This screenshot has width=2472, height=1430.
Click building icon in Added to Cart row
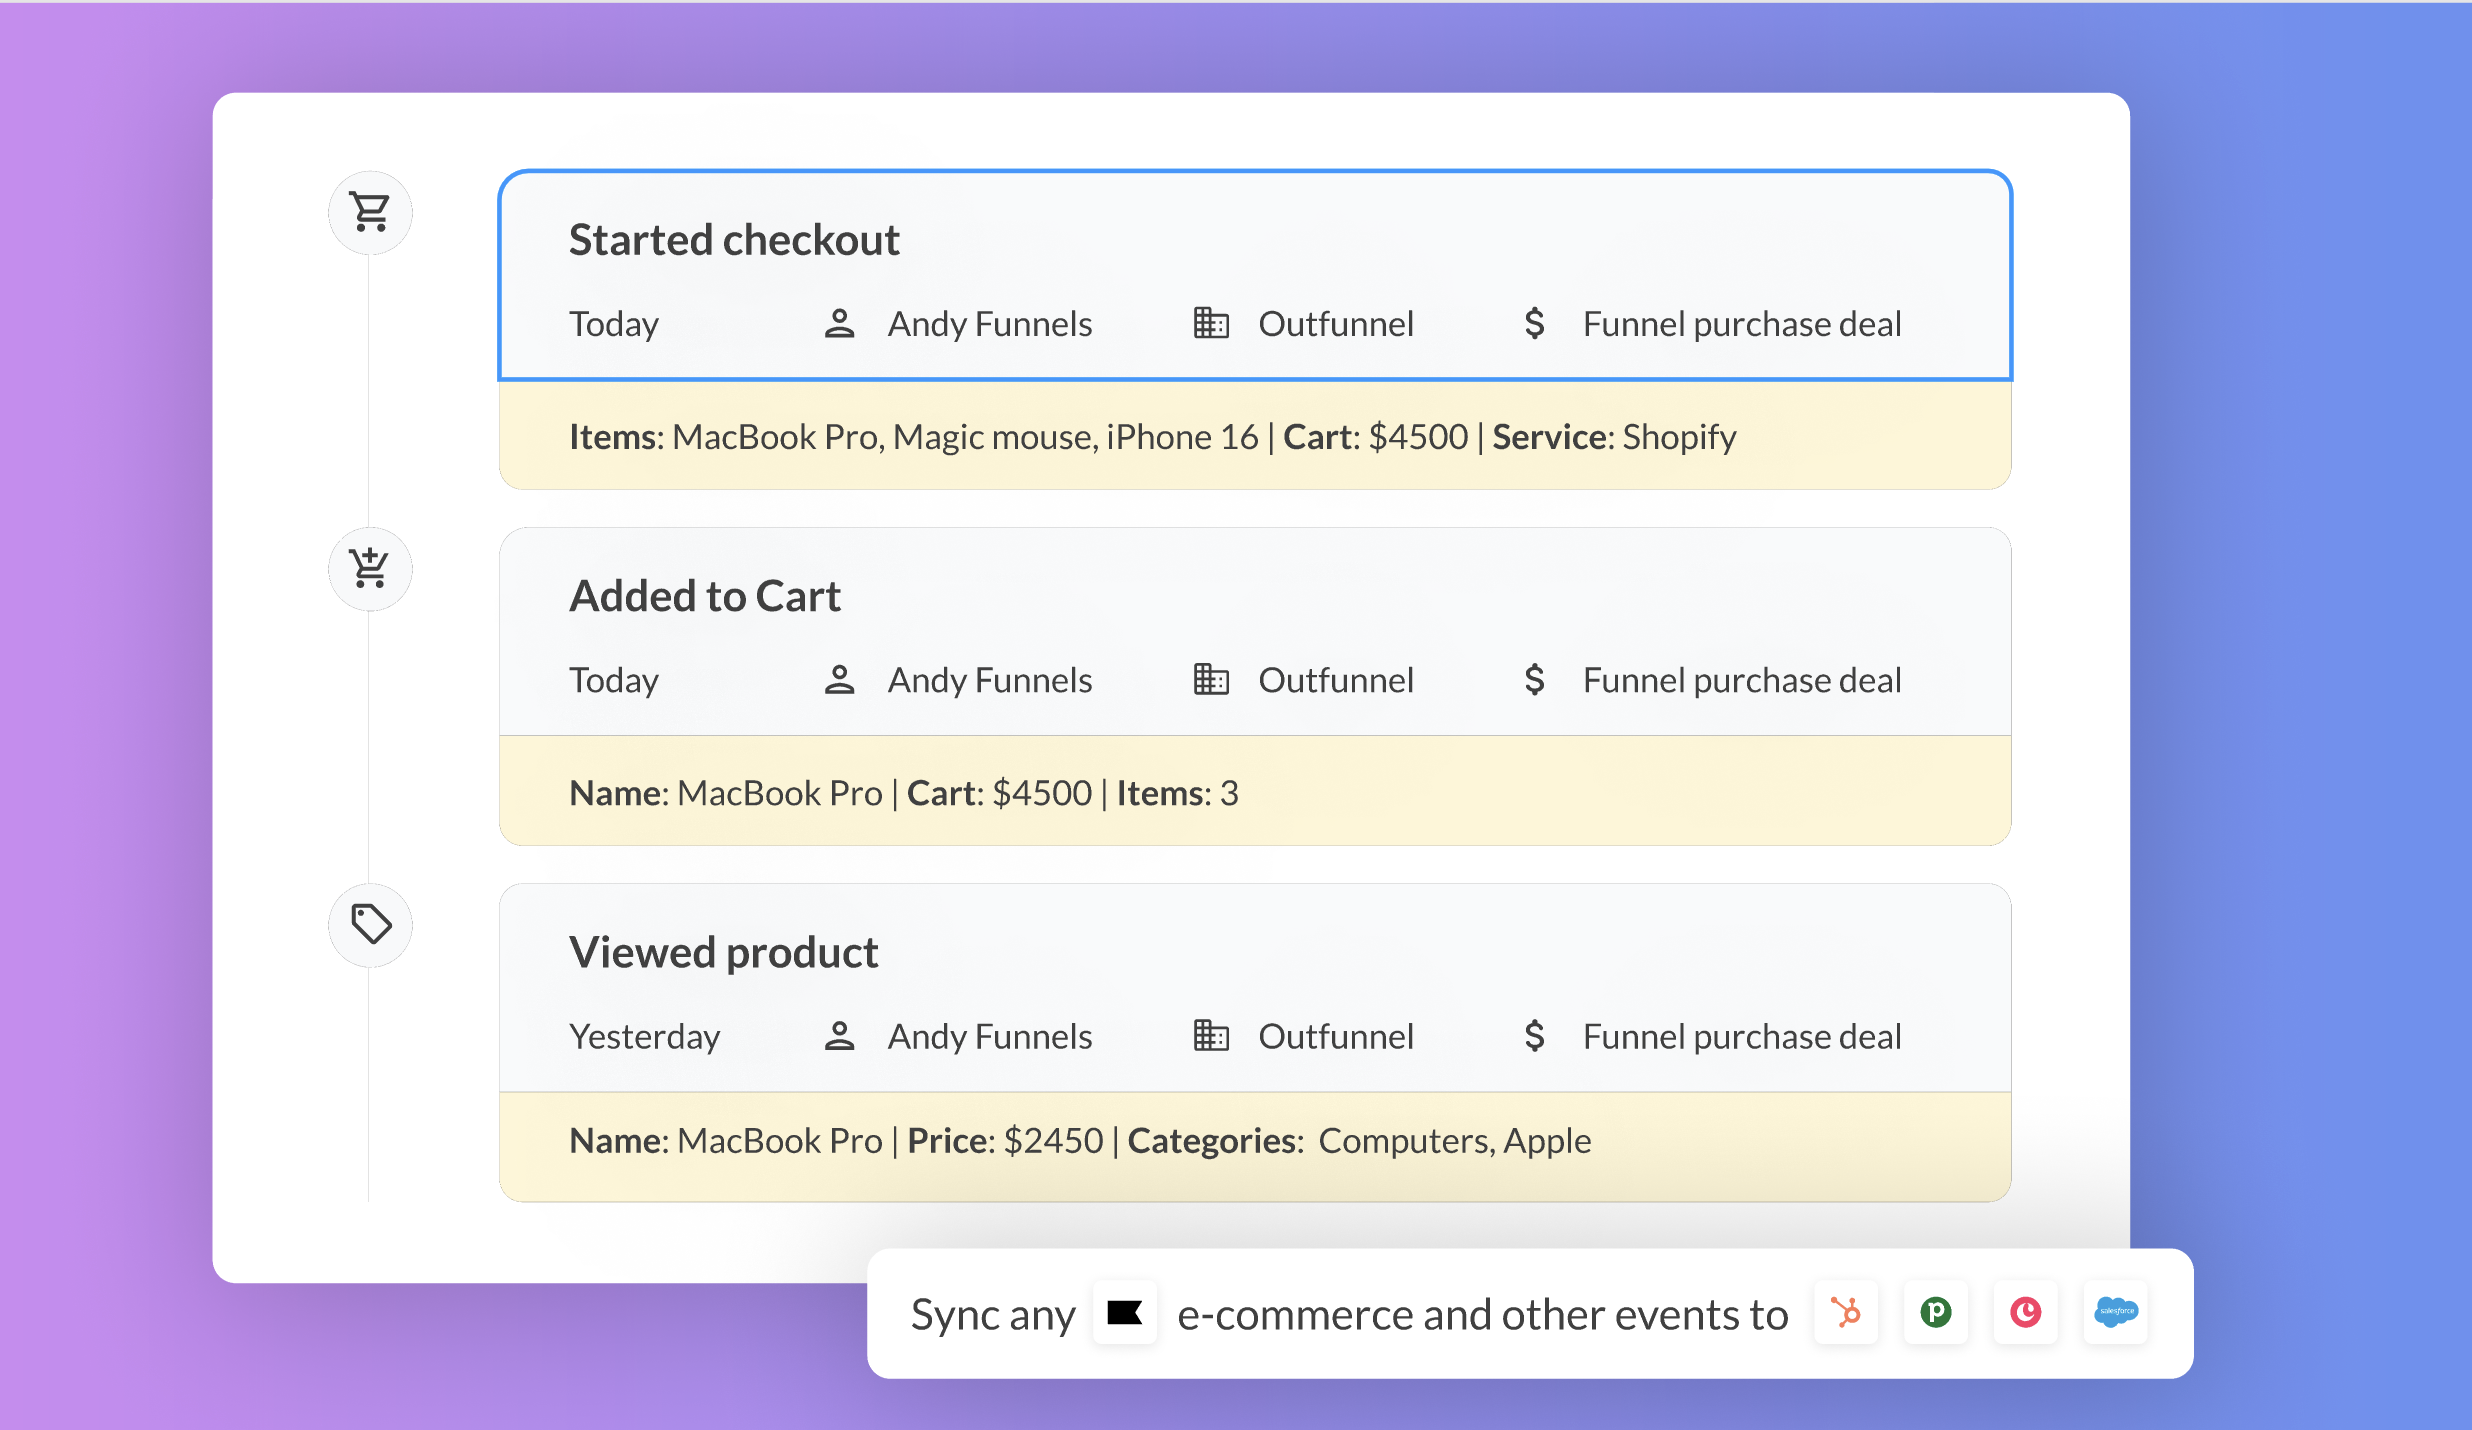1211,680
